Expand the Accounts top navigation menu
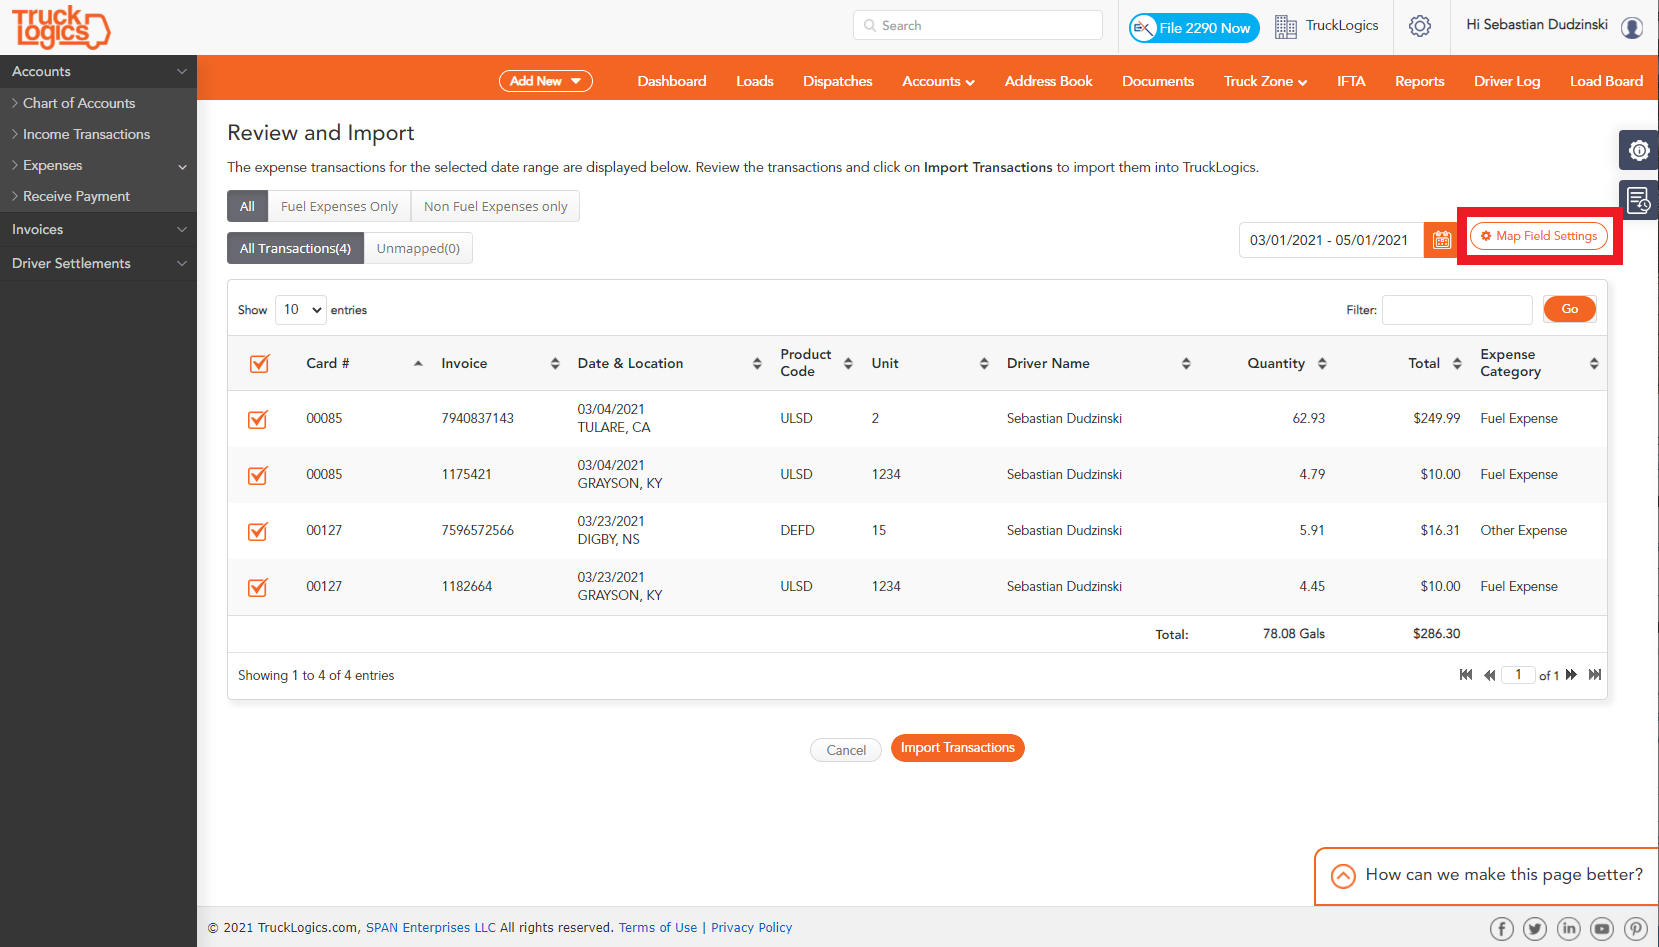The image size is (1659, 947). tap(938, 81)
